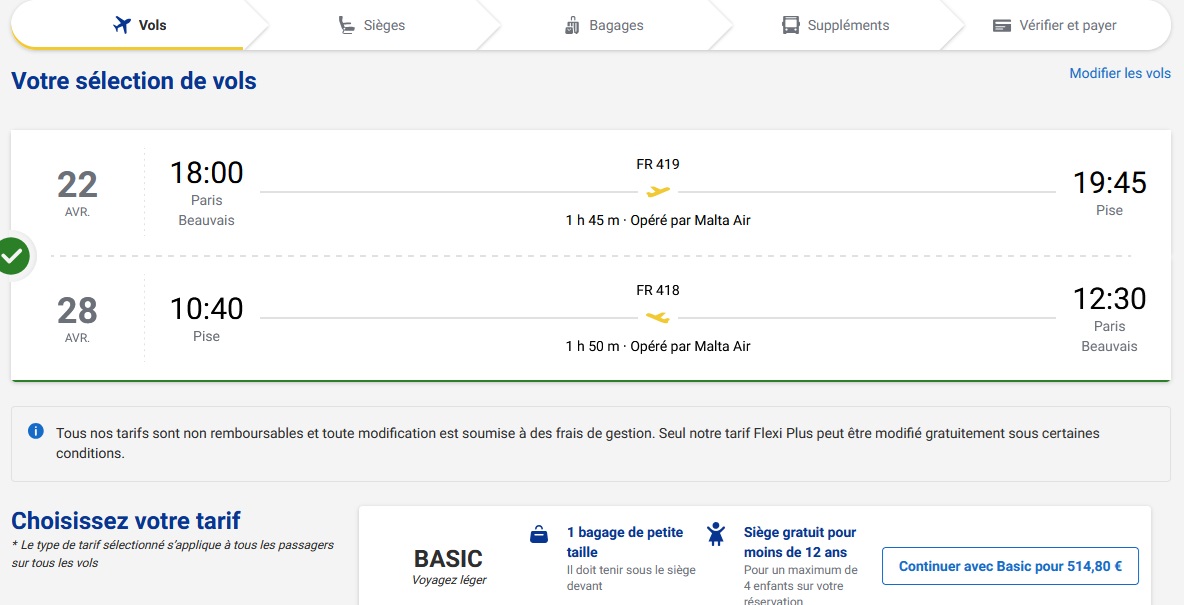1184x605 pixels.
Task: Click the bus icon beside Suppléments
Action: point(791,25)
